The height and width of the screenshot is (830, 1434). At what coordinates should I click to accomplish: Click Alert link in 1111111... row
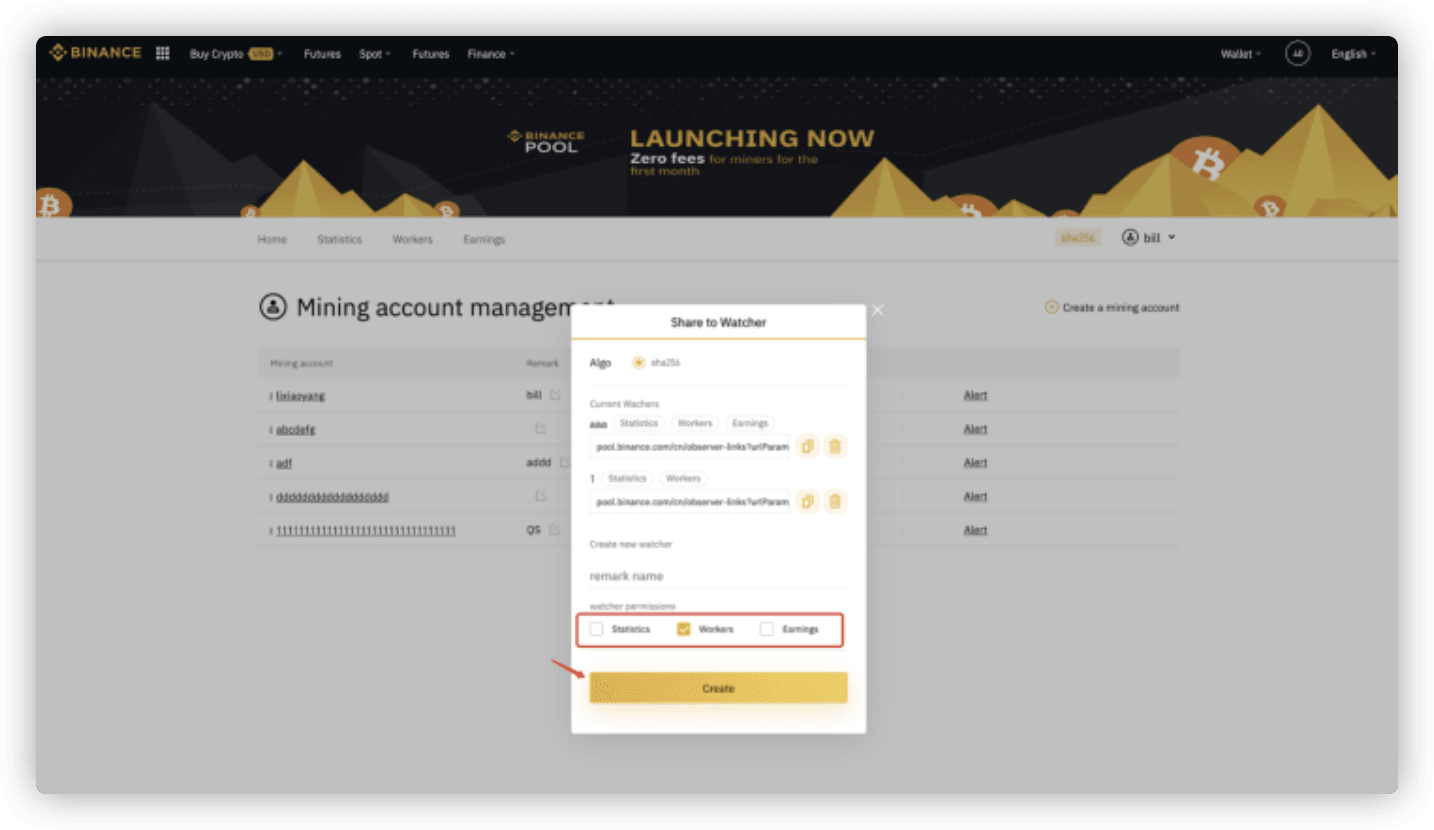(x=975, y=531)
